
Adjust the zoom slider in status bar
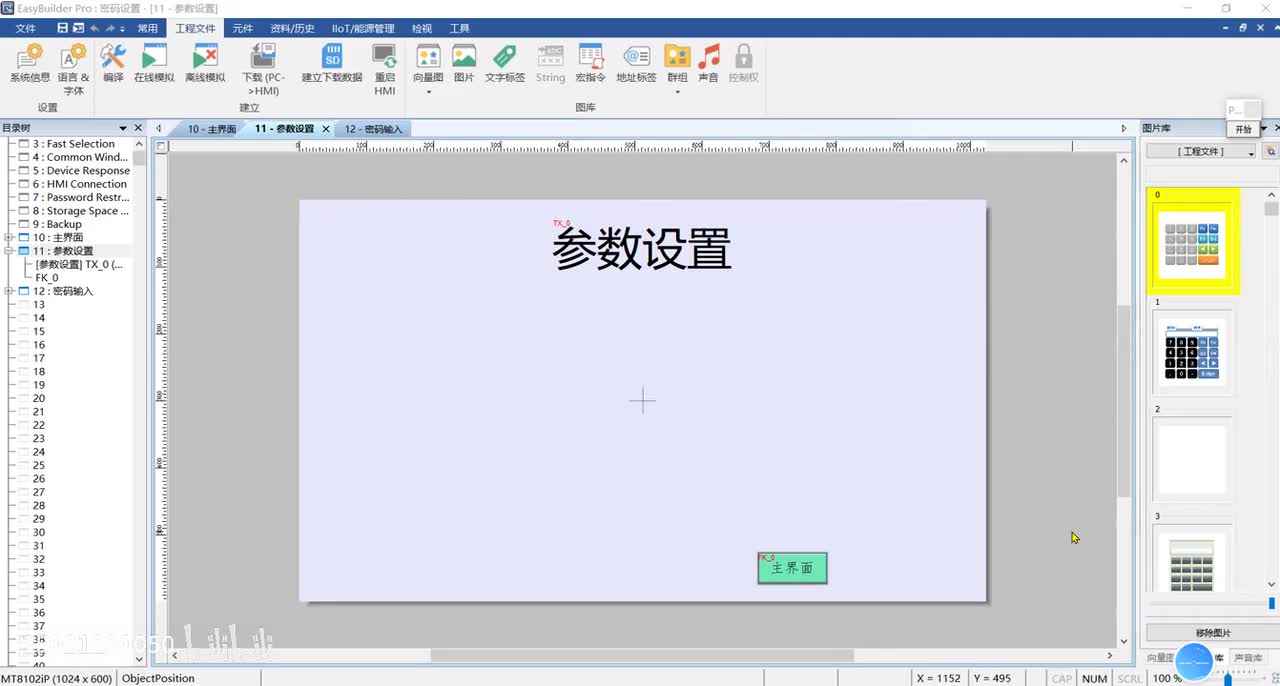[1228, 678]
